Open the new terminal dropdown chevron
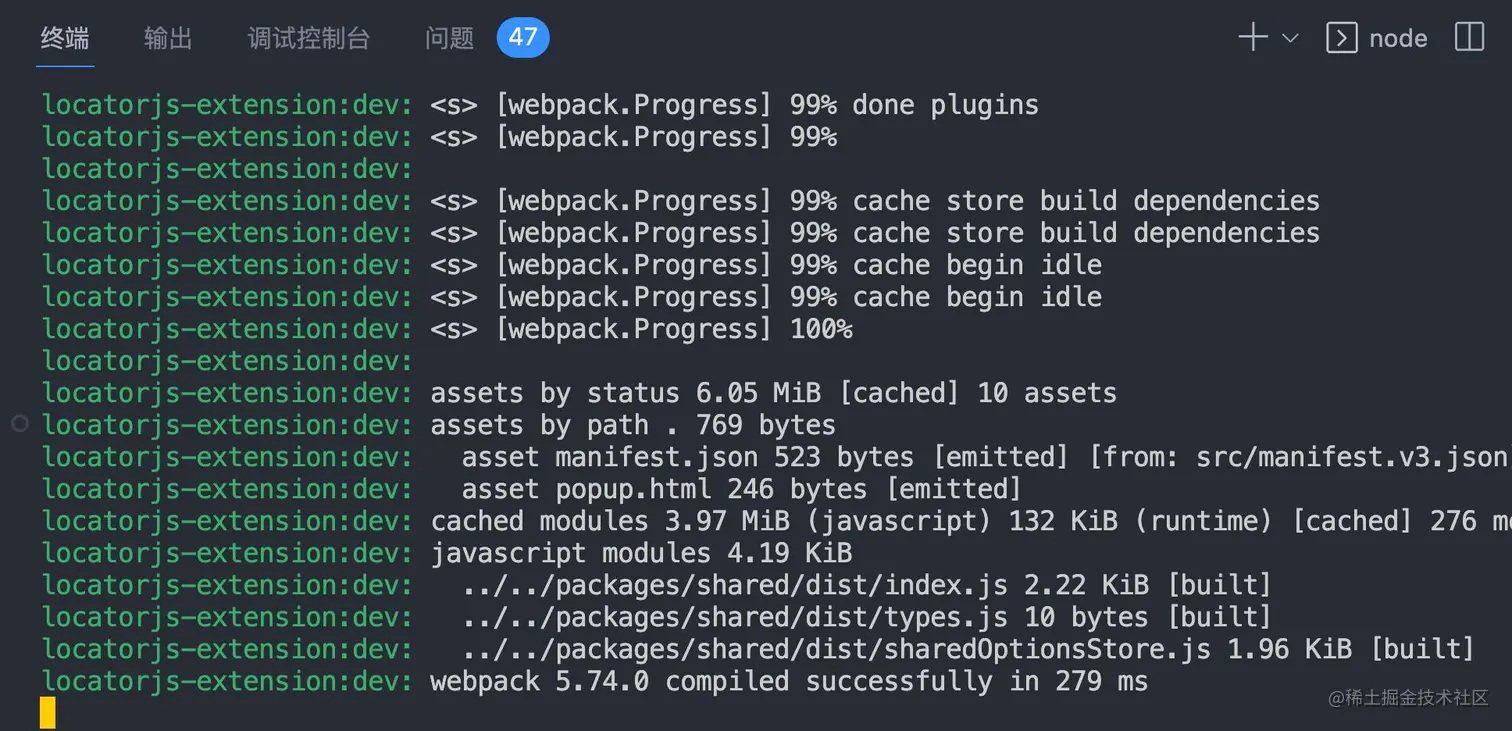 [1290, 39]
